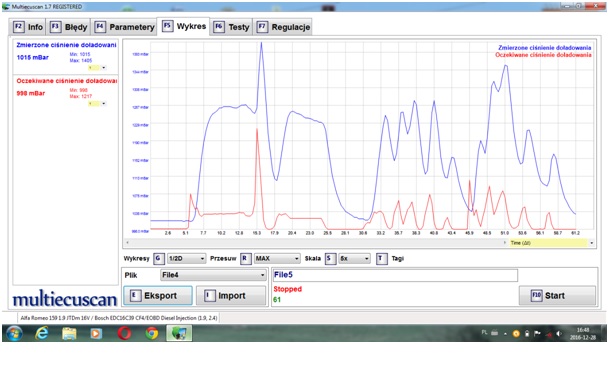Click the Start F10 button
This screenshot has height=380, width=609.
[557, 296]
